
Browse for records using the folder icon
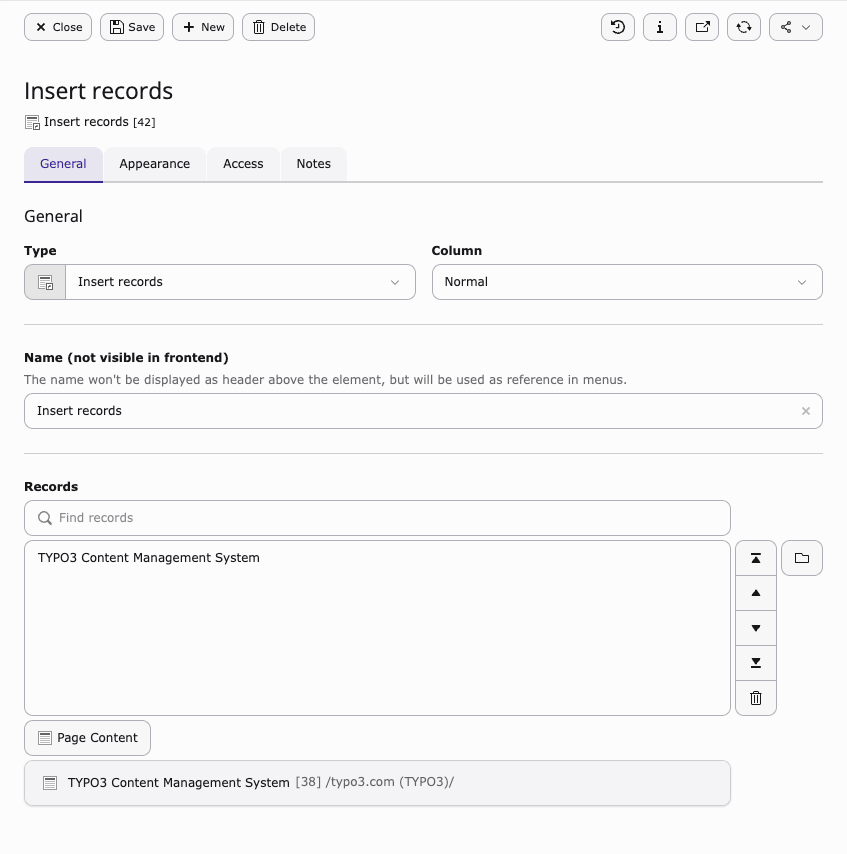pos(802,558)
